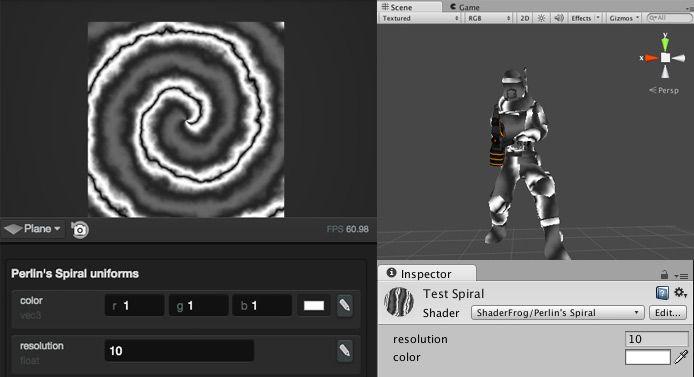Click the r value field of color

point(135,305)
